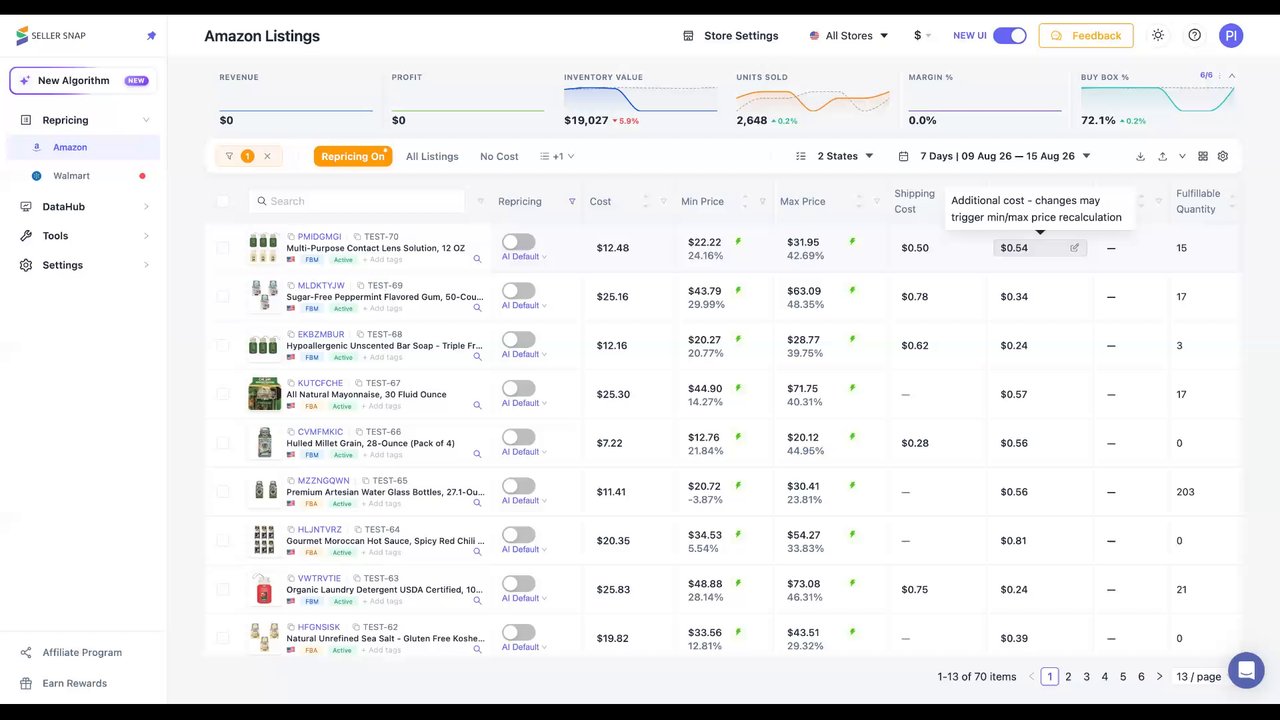This screenshot has height=720, width=1280.
Task: Open the 2 States dropdown
Action: pos(835,156)
